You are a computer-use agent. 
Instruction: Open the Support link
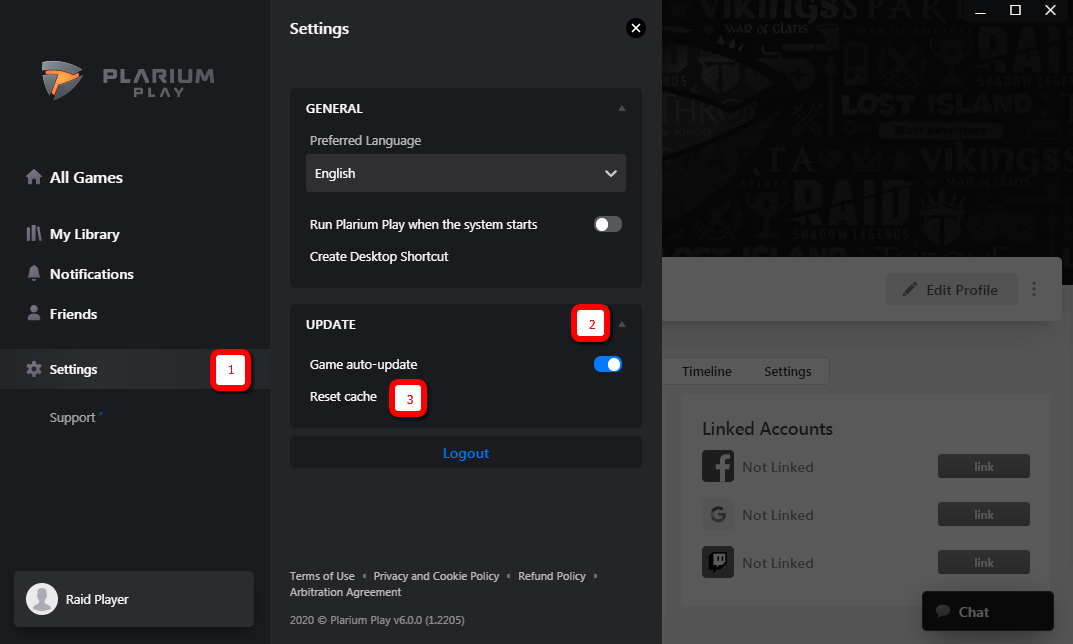tap(73, 417)
